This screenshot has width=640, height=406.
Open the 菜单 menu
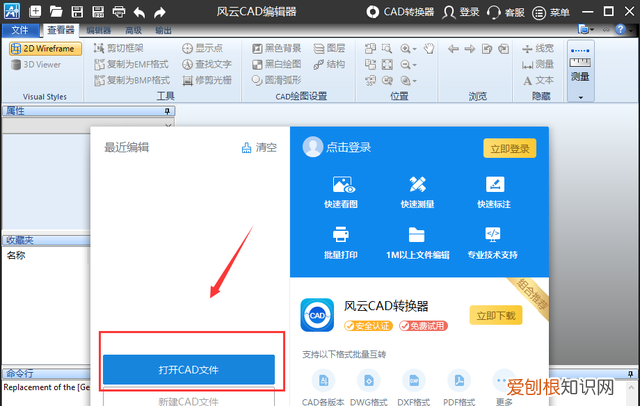tap(551, 12)
